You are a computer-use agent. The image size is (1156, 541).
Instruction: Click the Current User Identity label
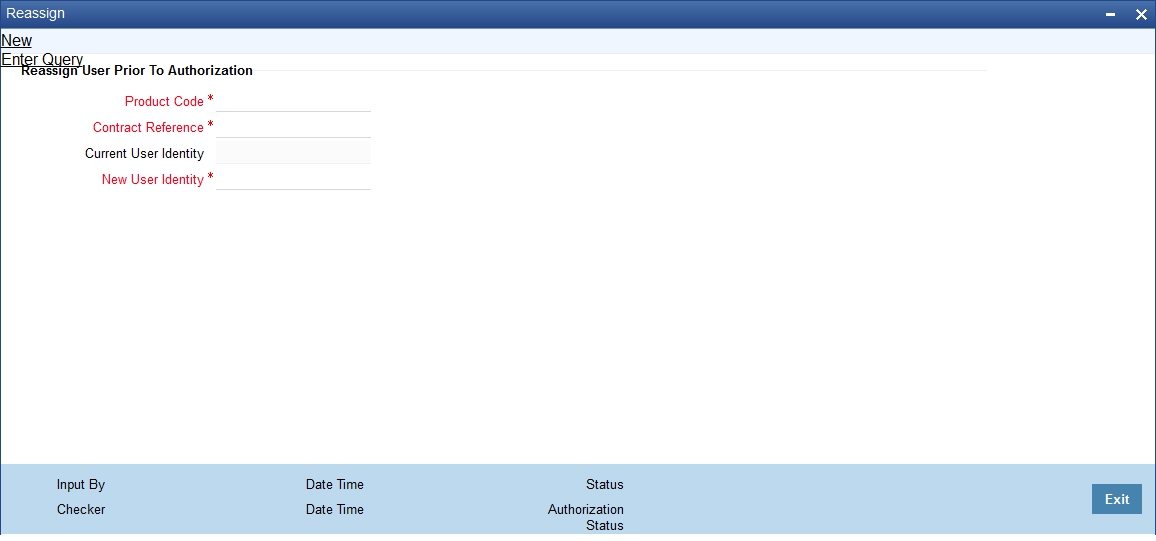144,154
